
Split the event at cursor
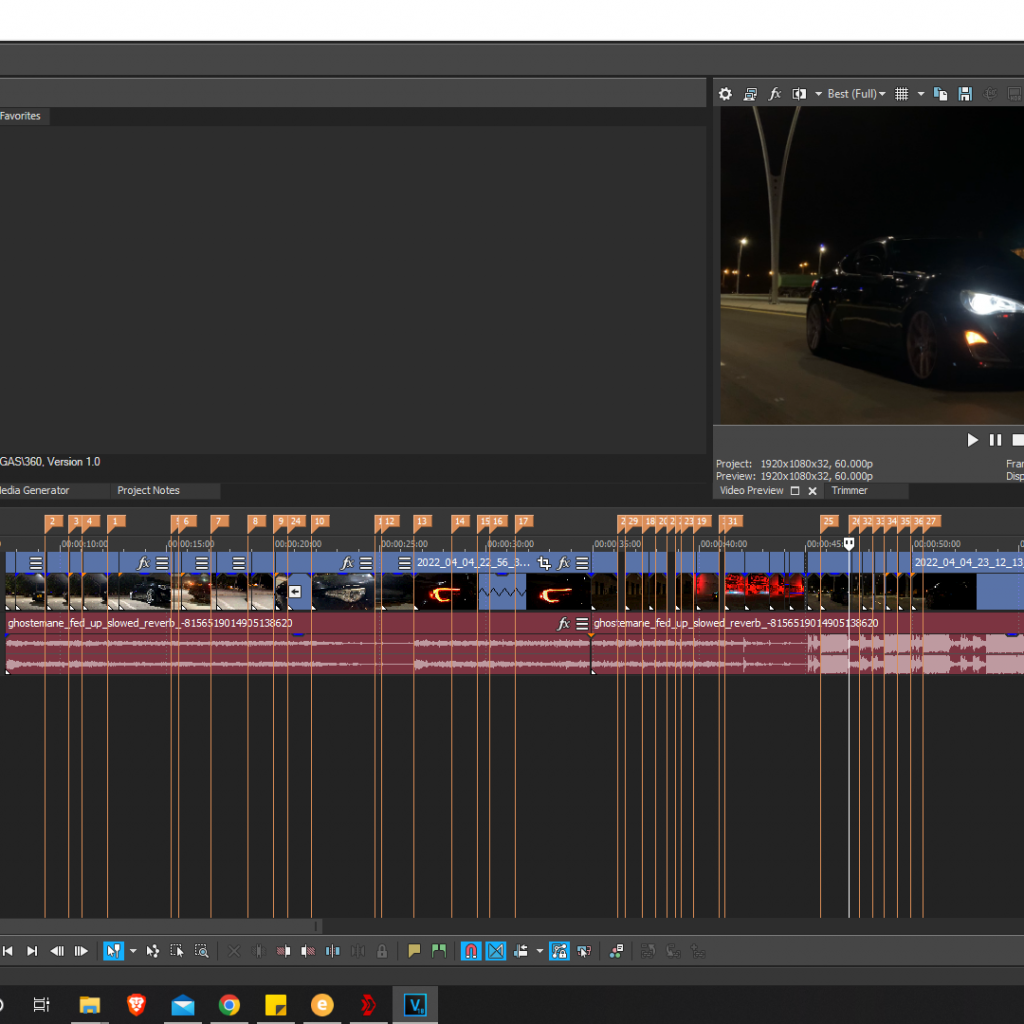pyautogui.click(x=333, y=951)
